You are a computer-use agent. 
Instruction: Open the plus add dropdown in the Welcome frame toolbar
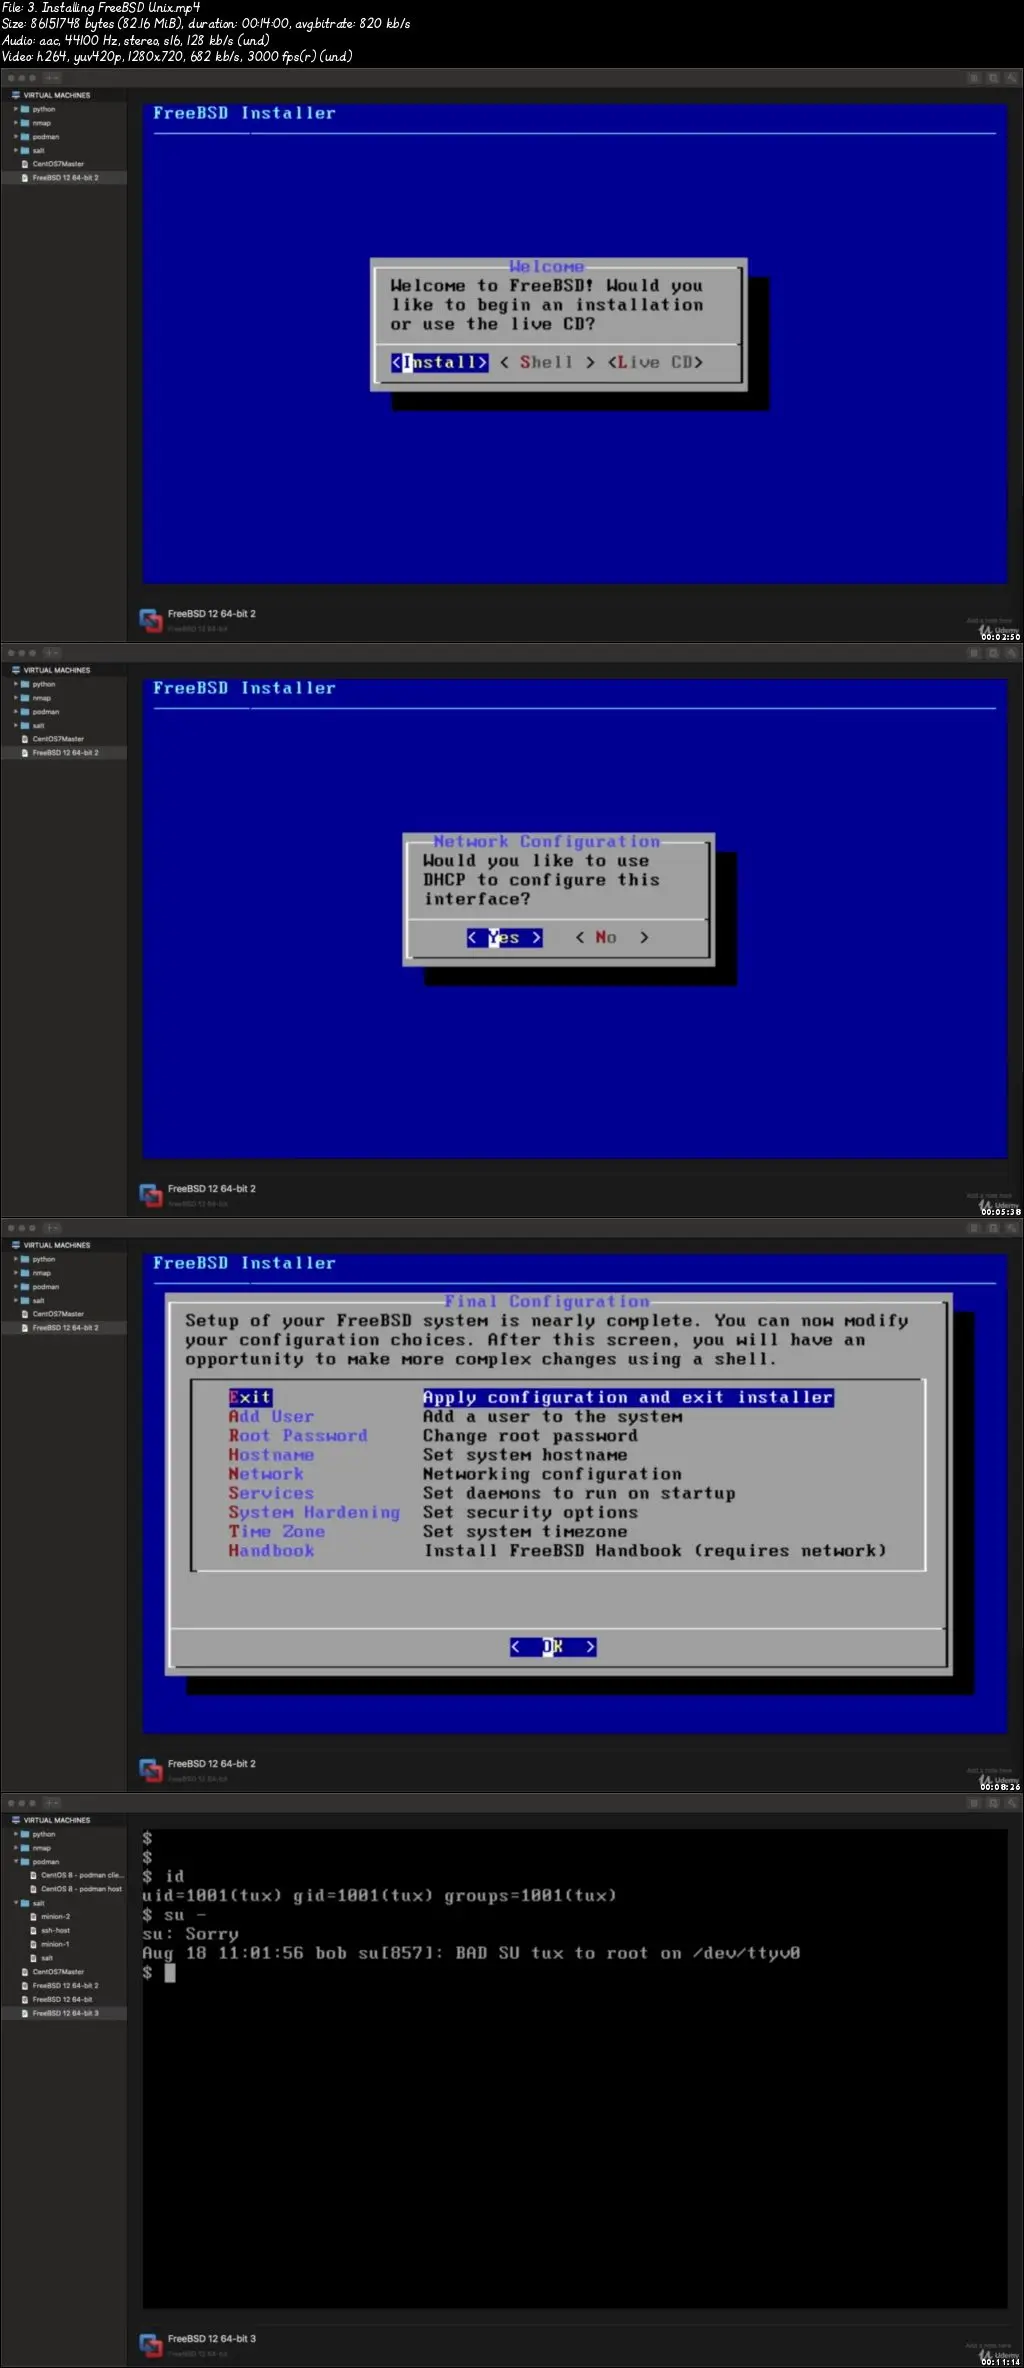52,78
